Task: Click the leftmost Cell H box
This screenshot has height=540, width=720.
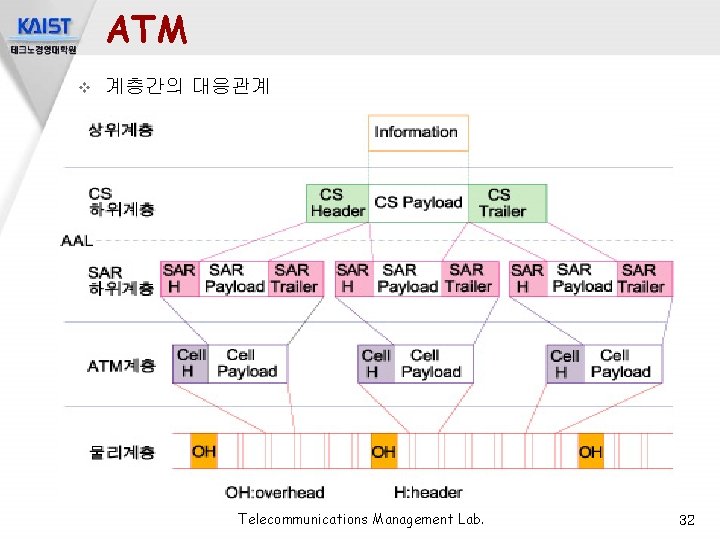Action: (191, 364)
